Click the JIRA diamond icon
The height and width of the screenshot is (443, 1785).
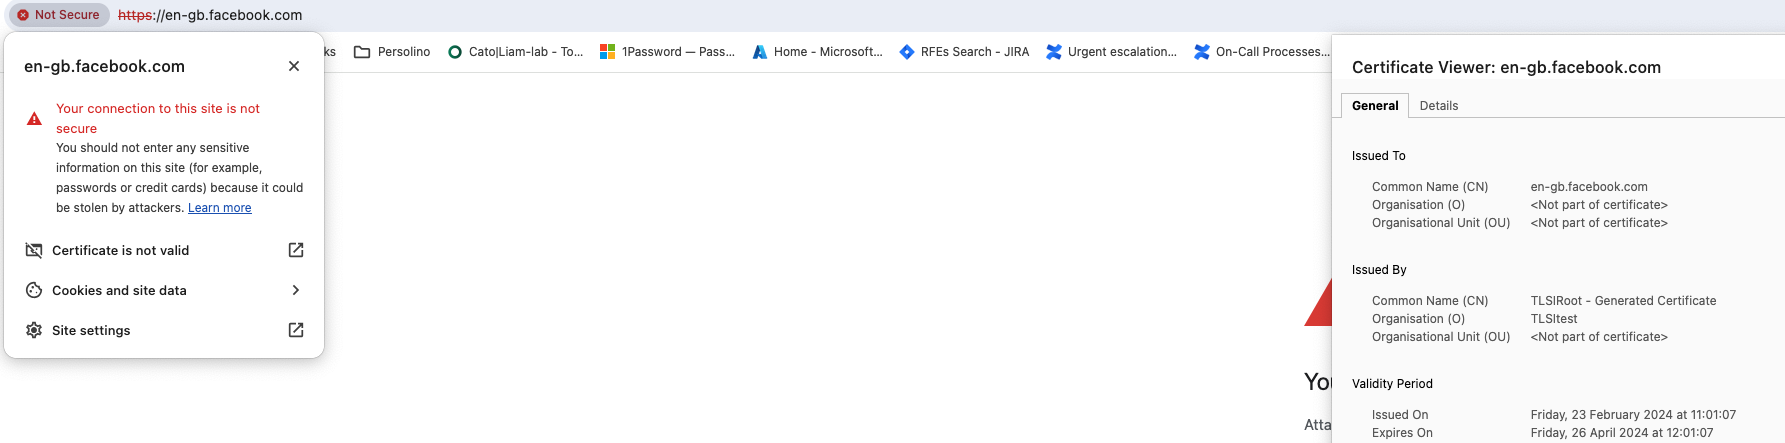[907, 52]
